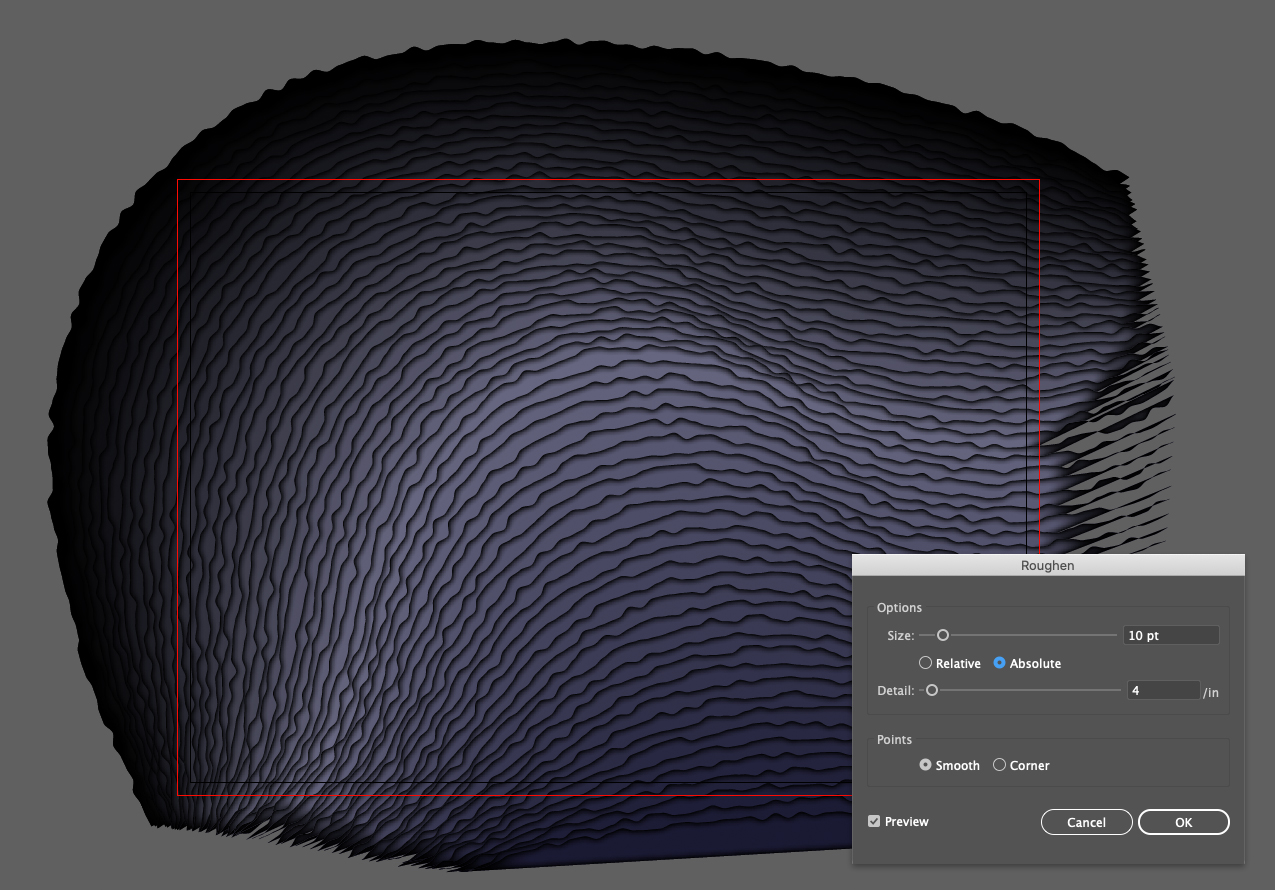Screen dimensions: 1275x890
Task: Click the Options section label
Action: pyautogui.click(x=899, y=607)
